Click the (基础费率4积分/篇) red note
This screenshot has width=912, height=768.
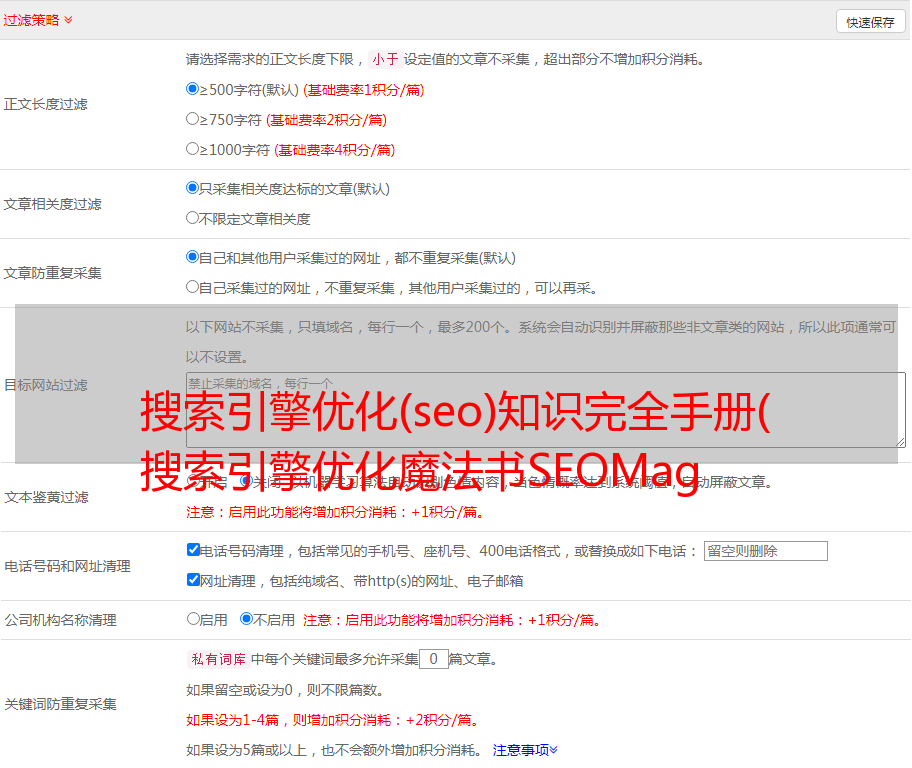pyautogui.click(x=334, y=150)
